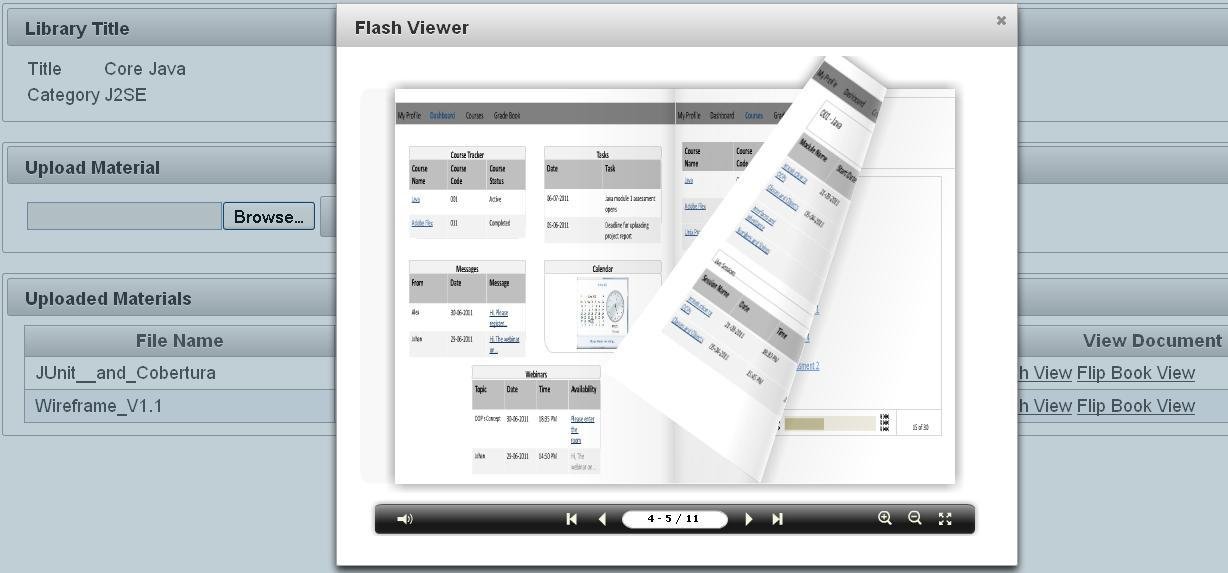Screen dimensions: 1228x573
Task: Click the Category J2SE text
Action: [87, 95]
